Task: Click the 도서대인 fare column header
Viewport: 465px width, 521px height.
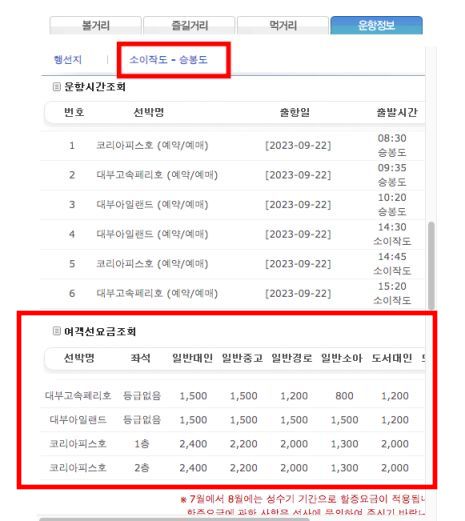Action: pos(392,358)
